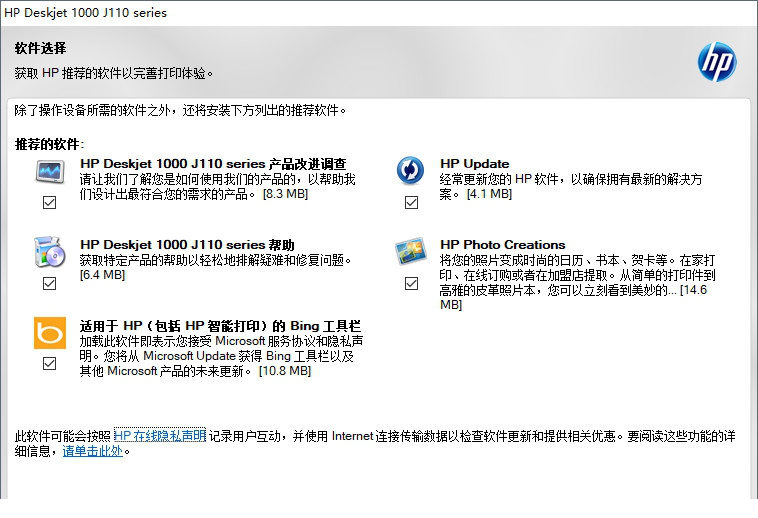
Task: Click the Deskjet help disc icon
Action: (50, 252)
